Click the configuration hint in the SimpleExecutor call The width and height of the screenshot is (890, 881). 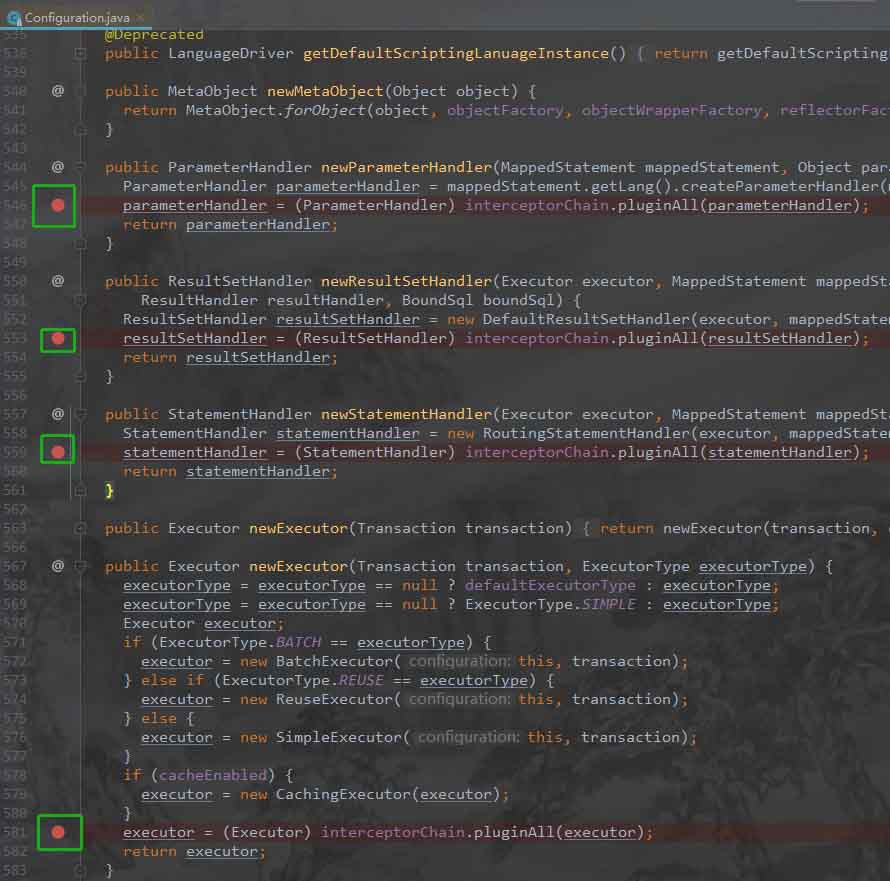tap(468, 737)
